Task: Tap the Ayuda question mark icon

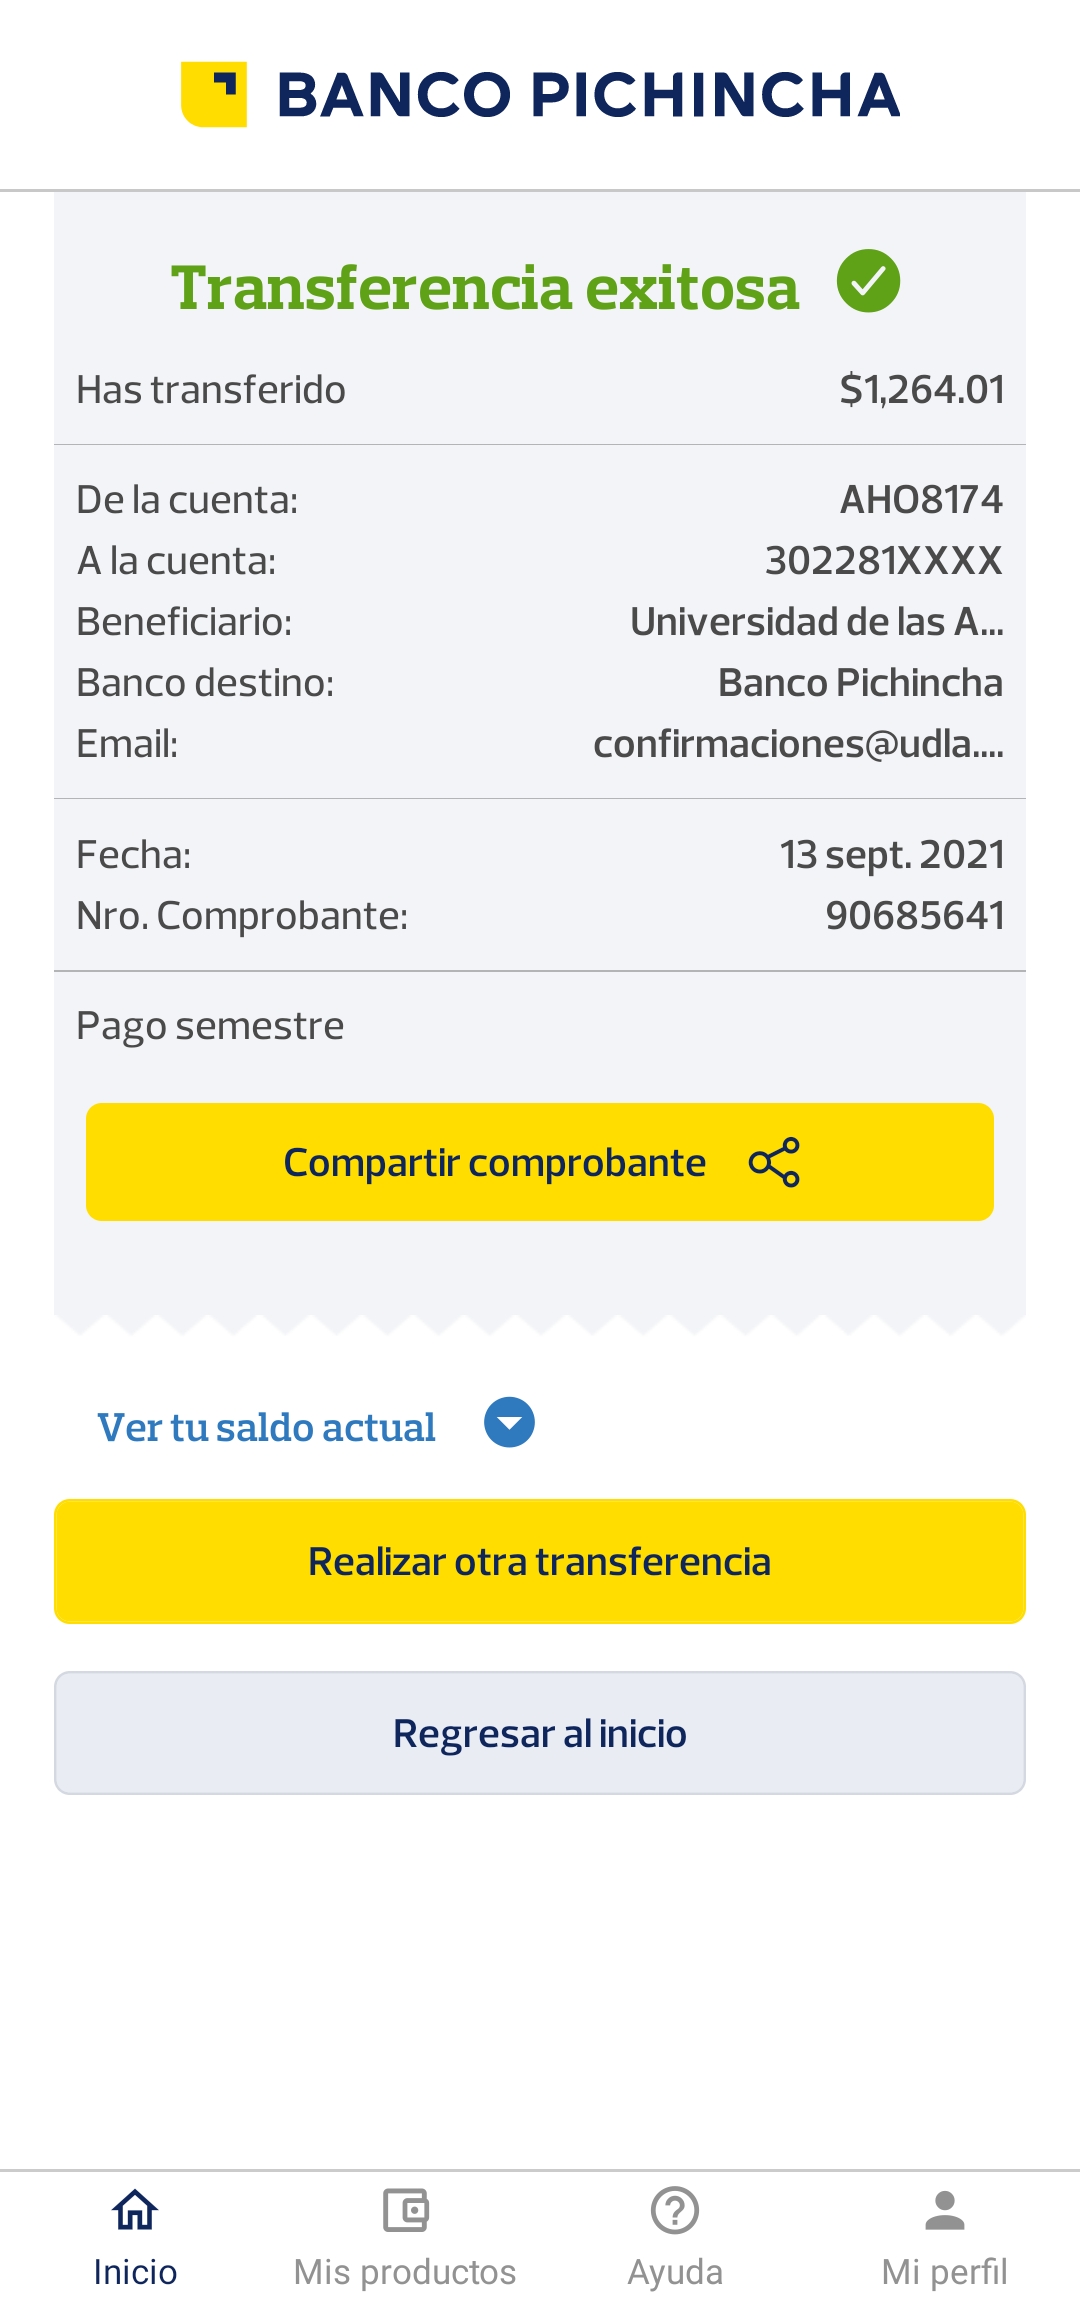Action: (x=675, y=2210)
